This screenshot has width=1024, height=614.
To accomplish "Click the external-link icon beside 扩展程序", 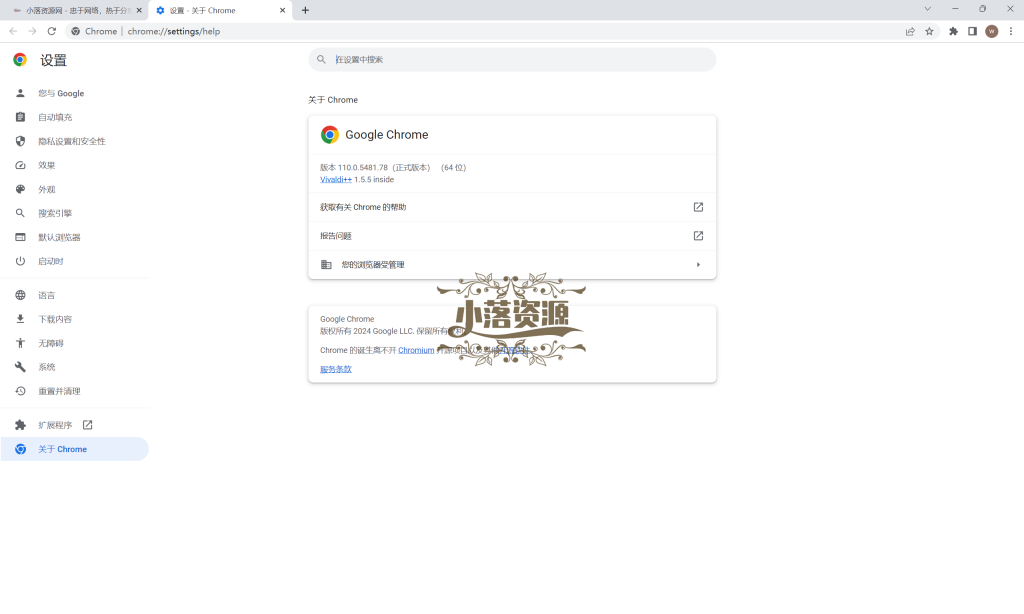I will click(x=88, y=425).
